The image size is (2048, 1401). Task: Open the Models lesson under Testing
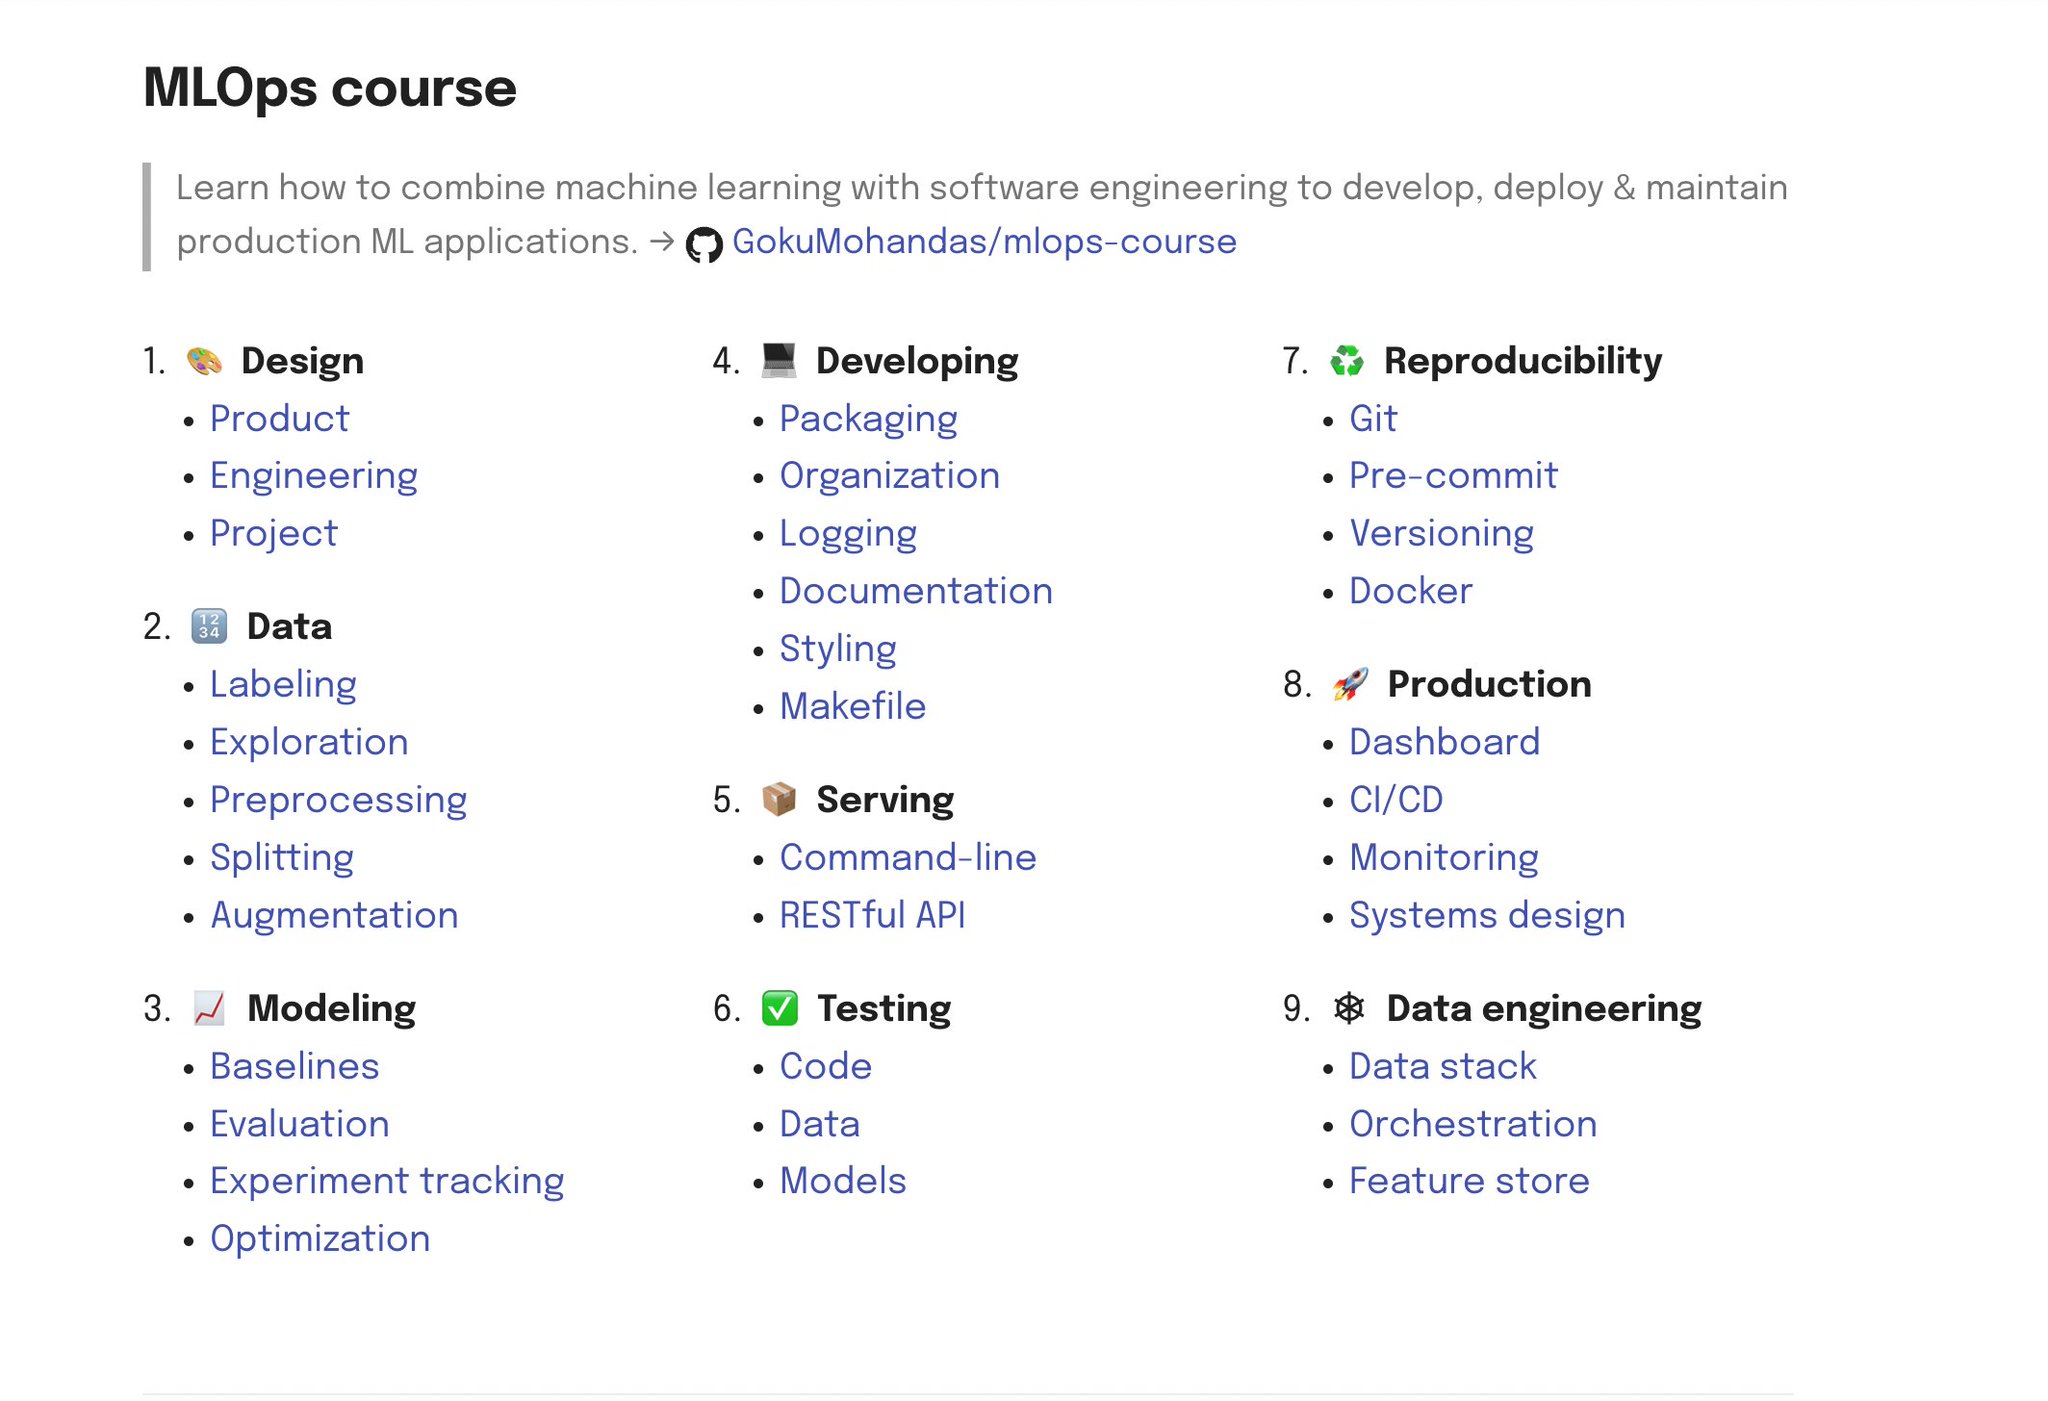coord(842,1181)
